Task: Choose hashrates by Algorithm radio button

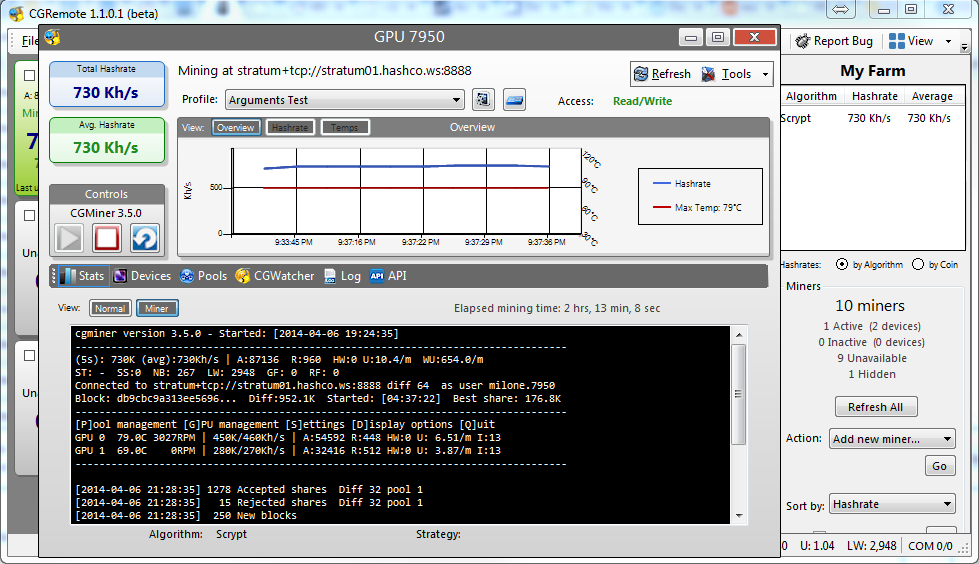Action: [842, 264]
